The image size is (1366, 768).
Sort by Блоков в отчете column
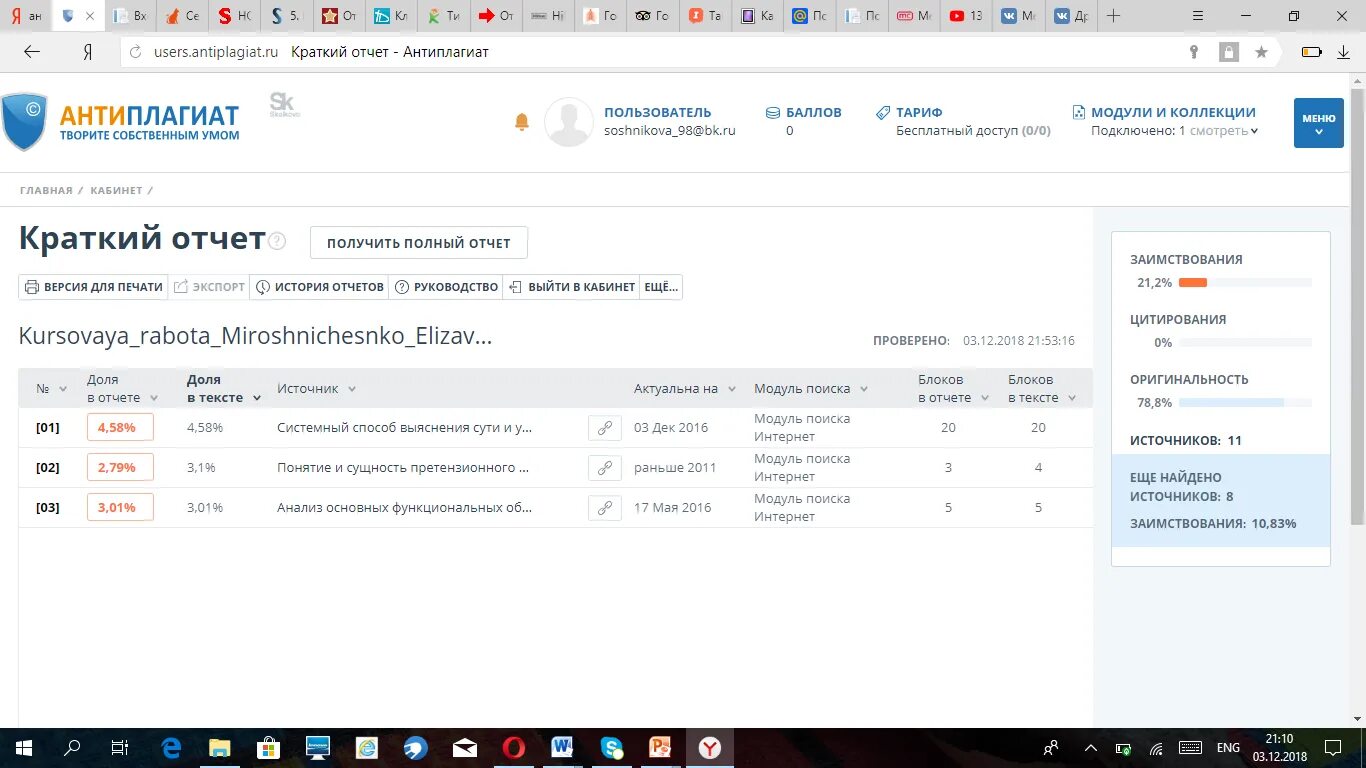click(984, 398)
